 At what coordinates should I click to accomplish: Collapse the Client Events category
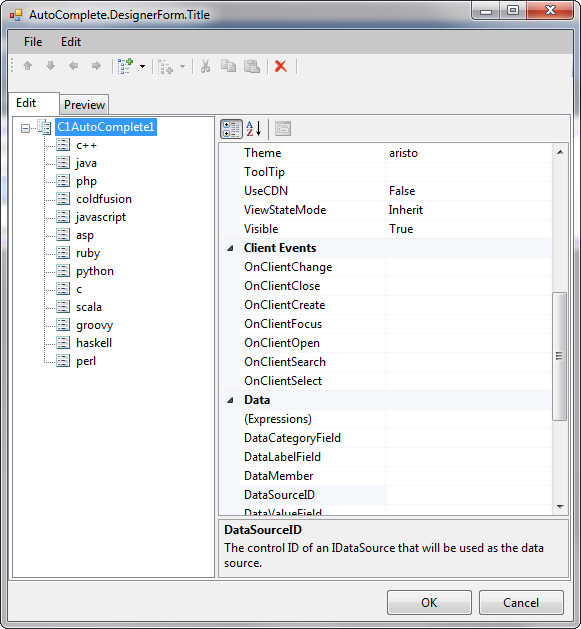pyautogui.click(x=230, y=248)
